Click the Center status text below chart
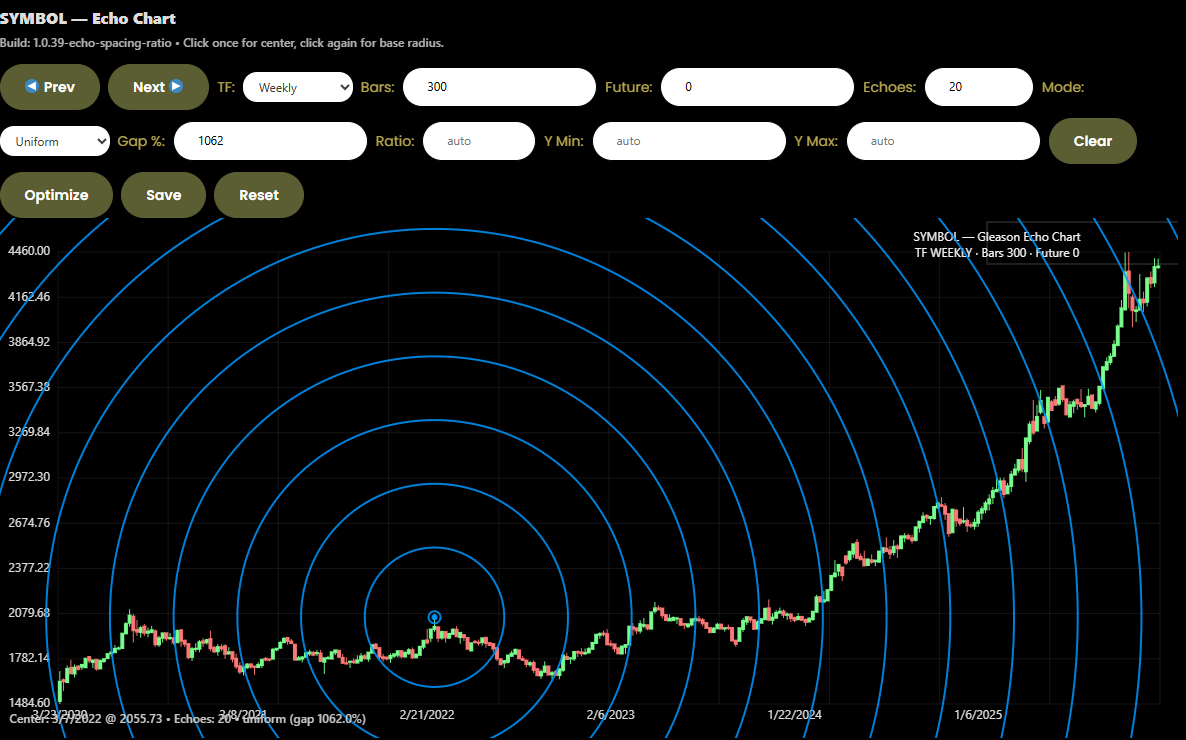 (187, 719)
